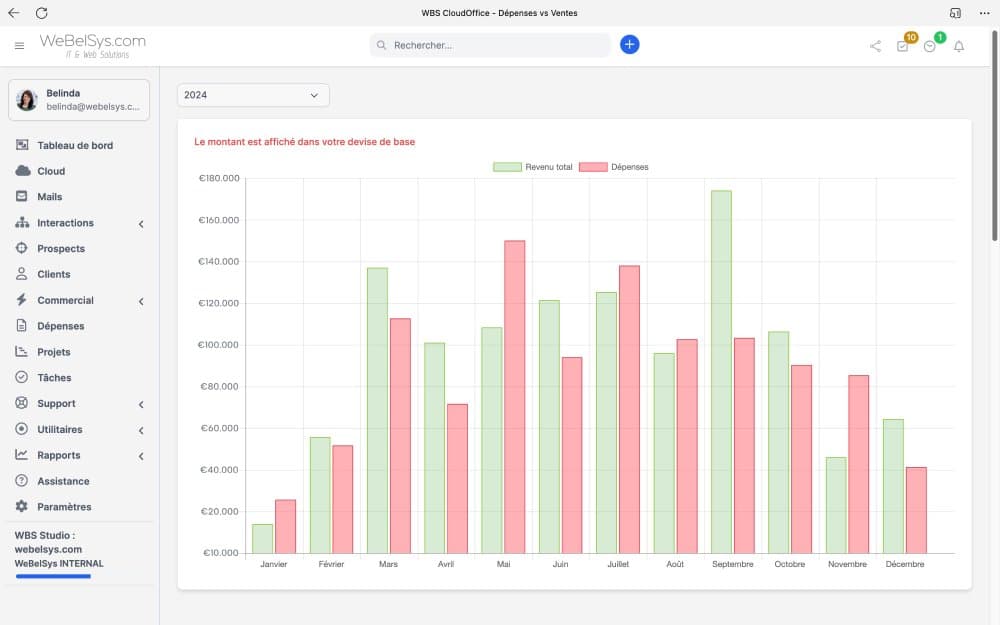Click the WeBelSys.com logo link
This screenshot has width=1000, height=625.
[x=92, y=45]
